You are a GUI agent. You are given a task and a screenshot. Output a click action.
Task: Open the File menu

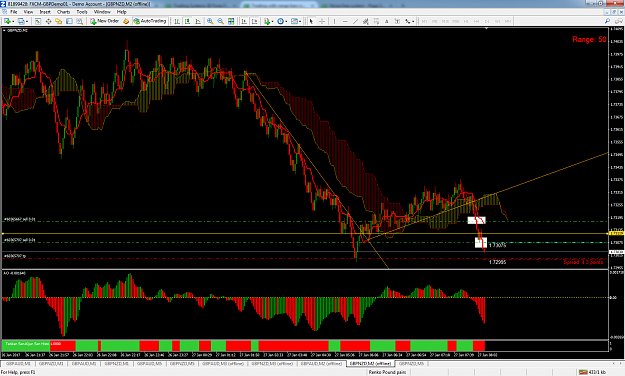pyautogui.click(x=14, y=12)
